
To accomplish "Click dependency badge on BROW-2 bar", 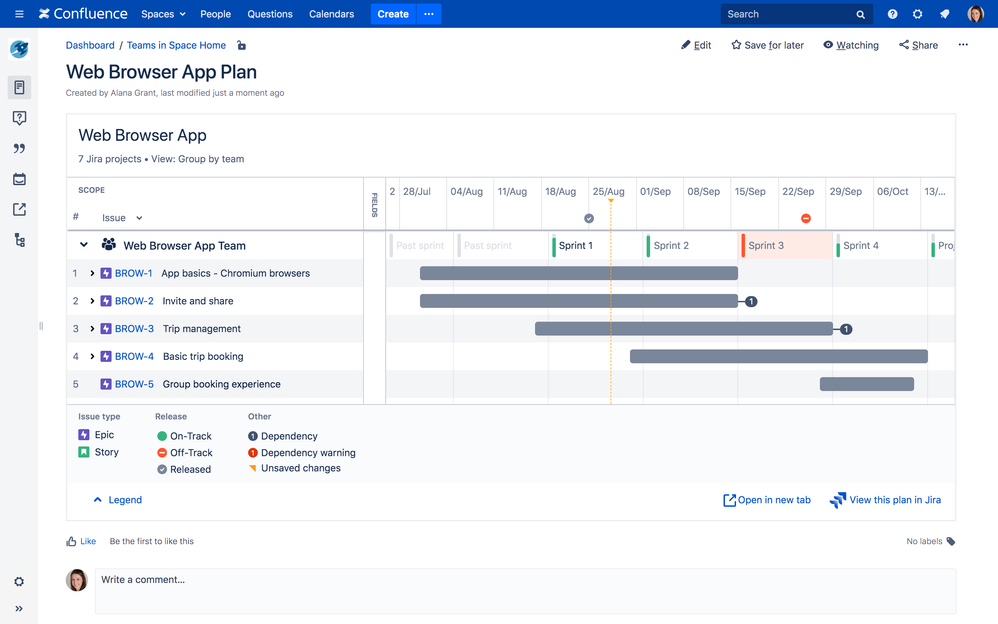I will (751, 301).
